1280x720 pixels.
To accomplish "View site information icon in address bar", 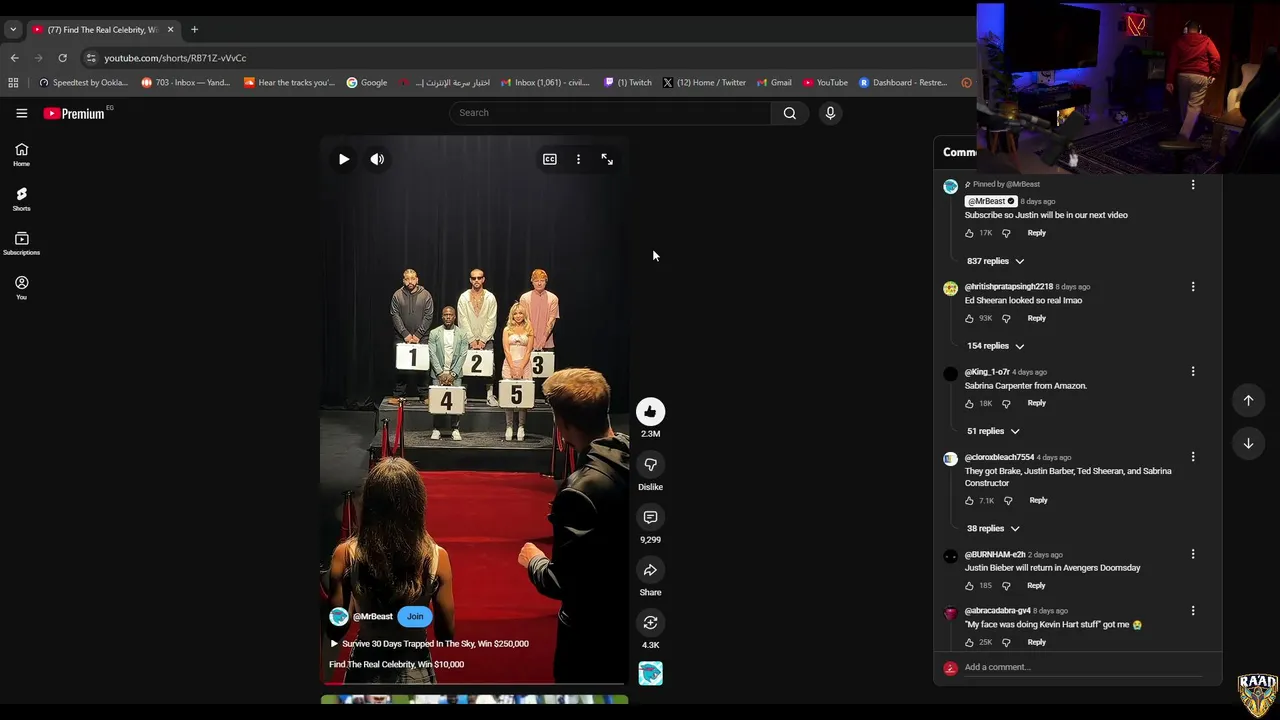I will pyautogui.click(x=91, y=58).
